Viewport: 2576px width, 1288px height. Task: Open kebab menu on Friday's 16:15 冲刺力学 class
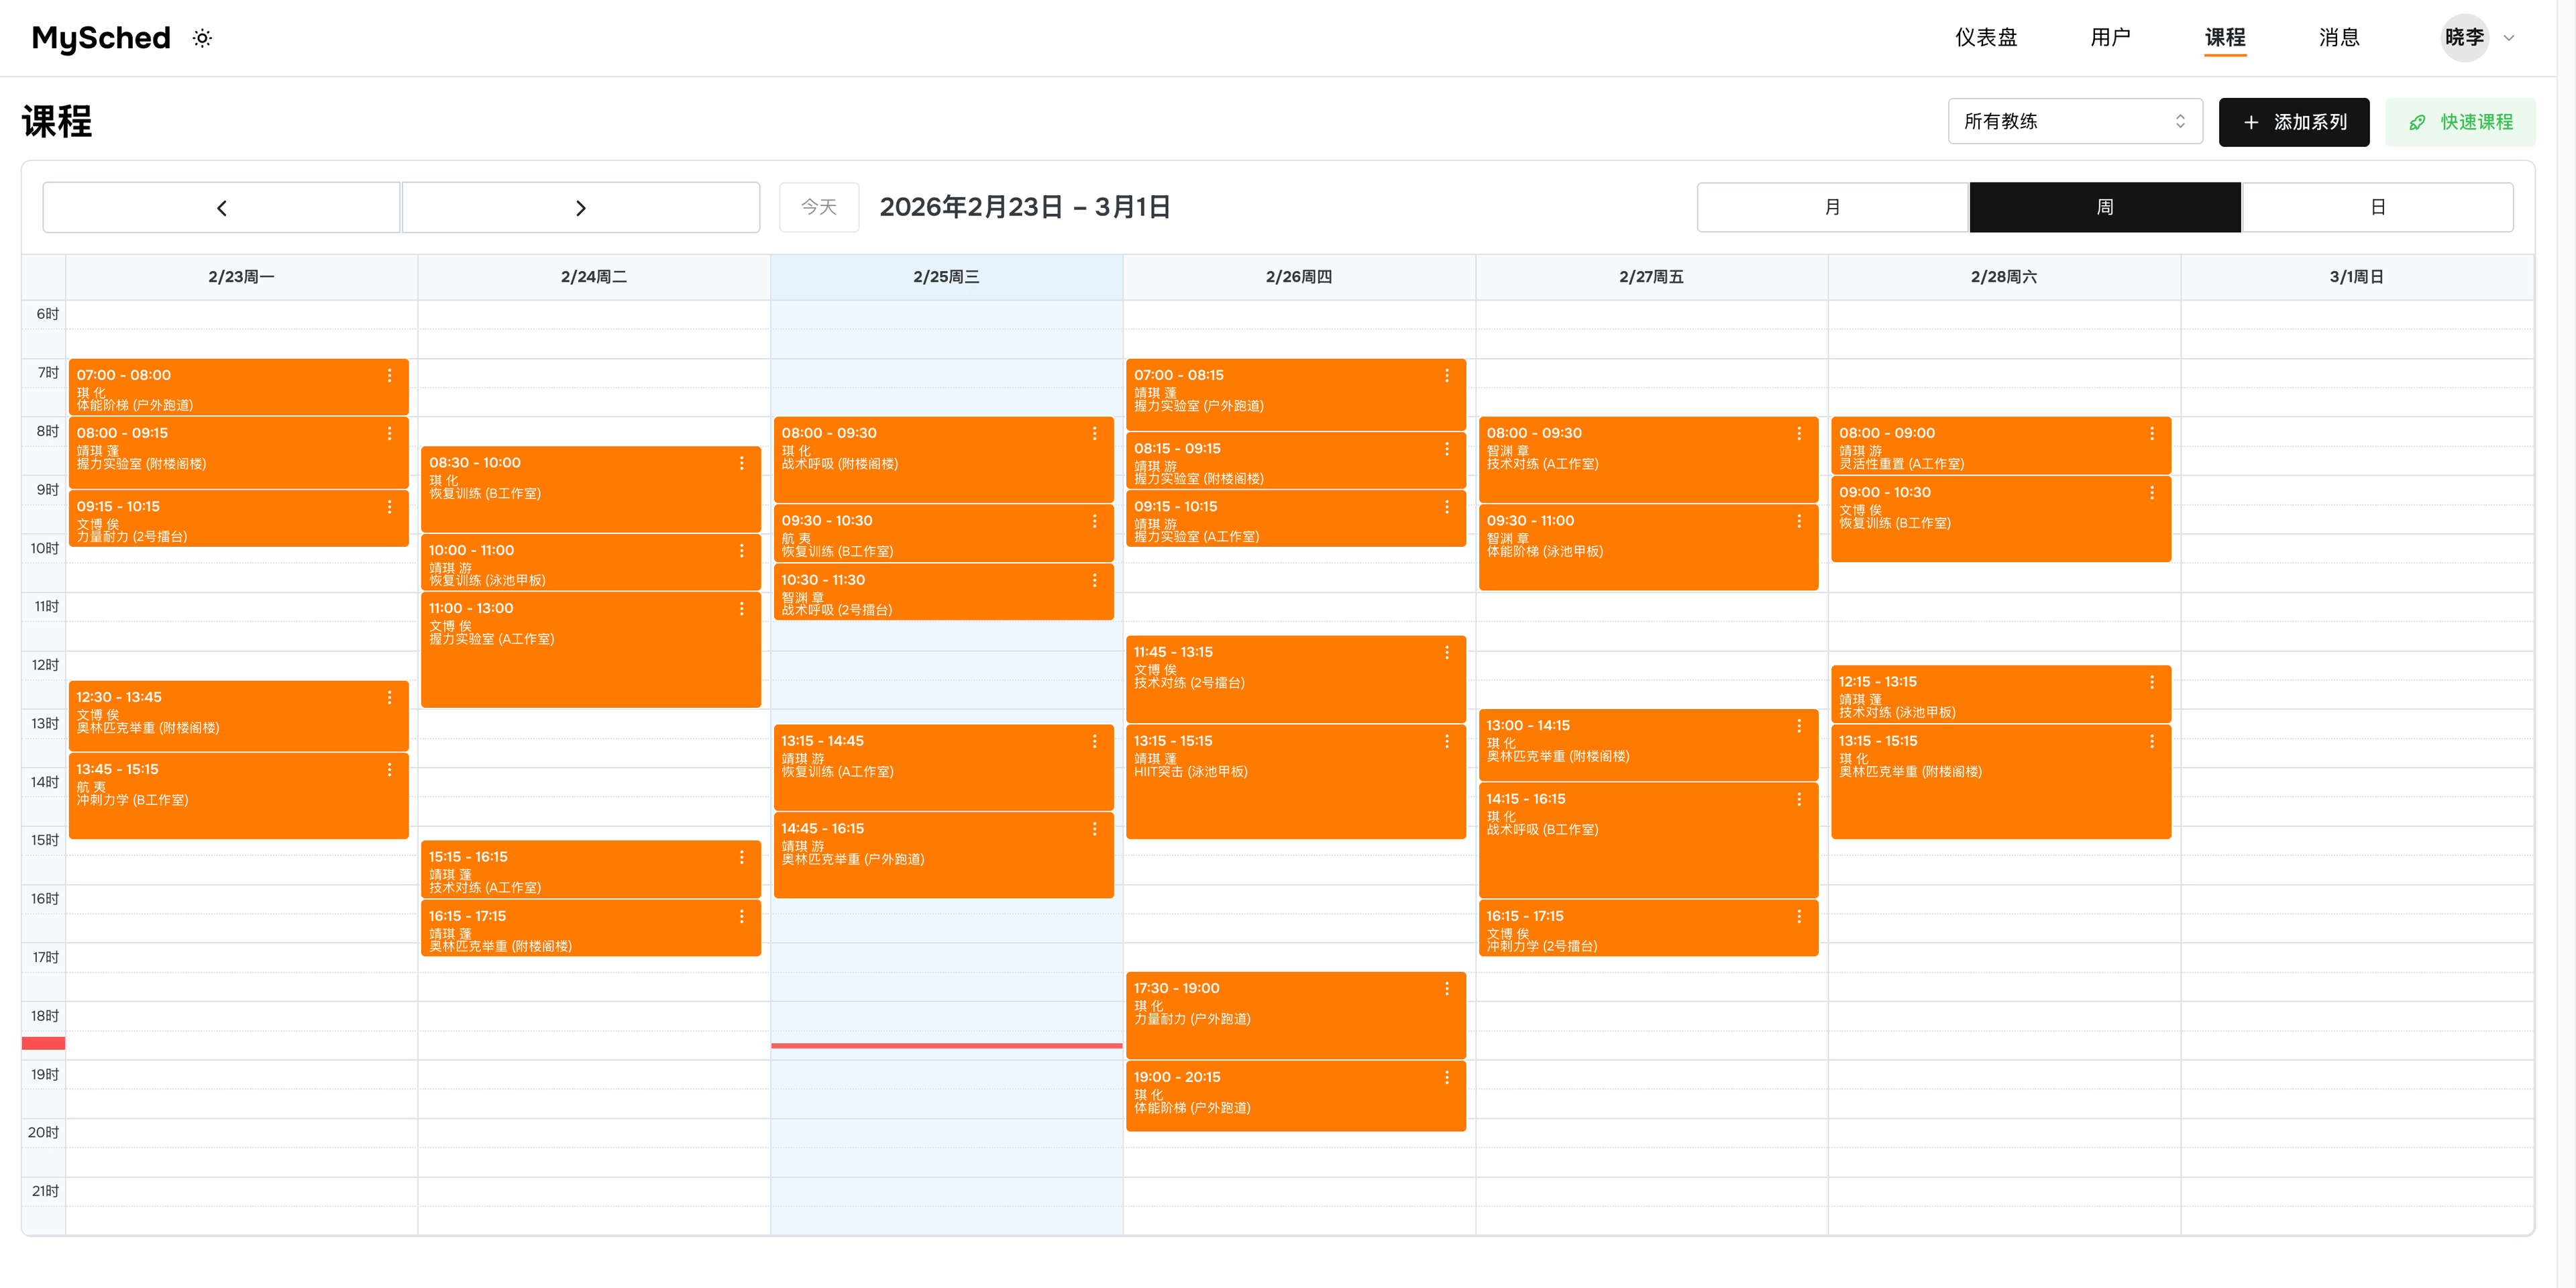(1800, 916)
